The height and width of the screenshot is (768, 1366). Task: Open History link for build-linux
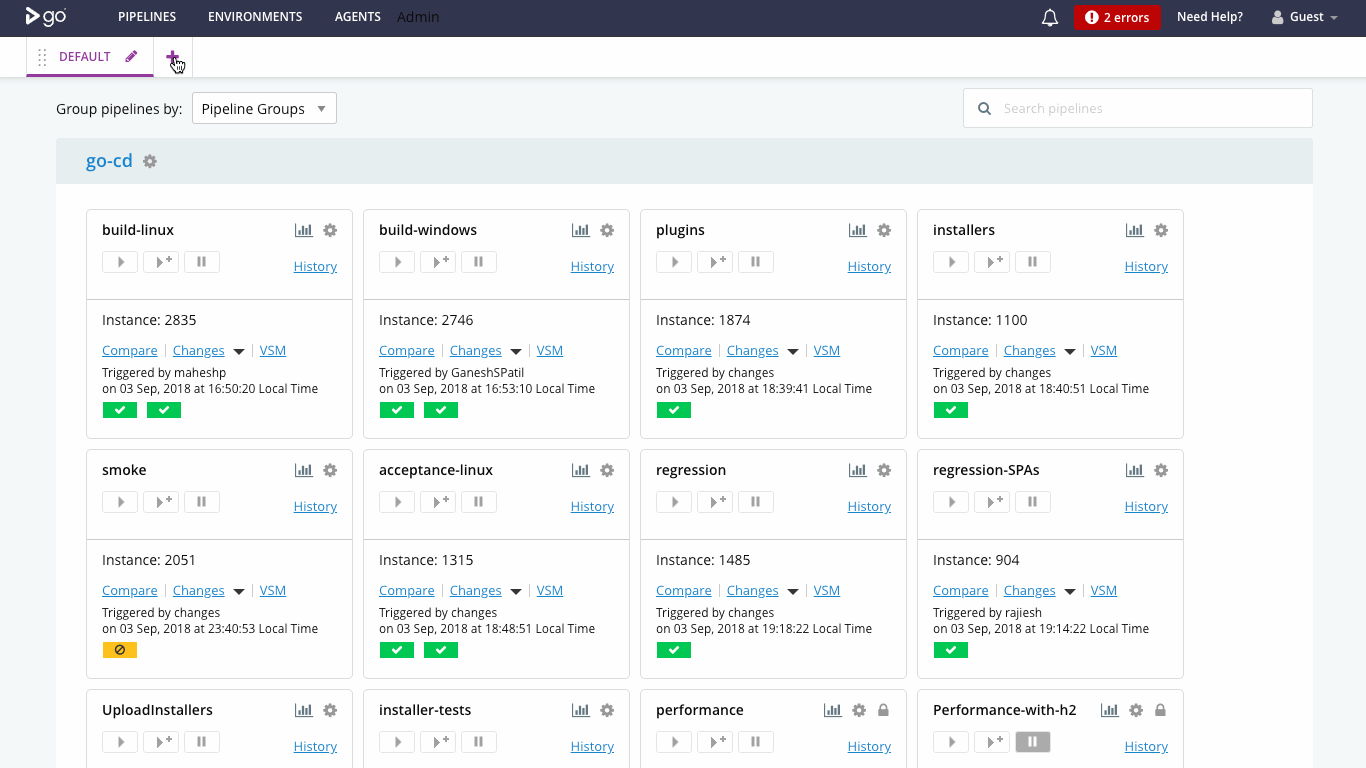315,266
